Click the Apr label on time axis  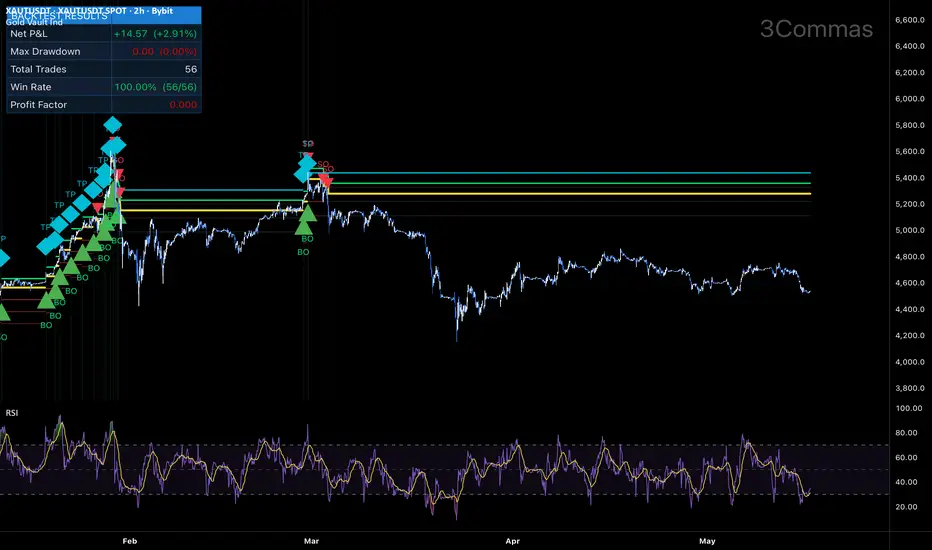tap(512, 541)
